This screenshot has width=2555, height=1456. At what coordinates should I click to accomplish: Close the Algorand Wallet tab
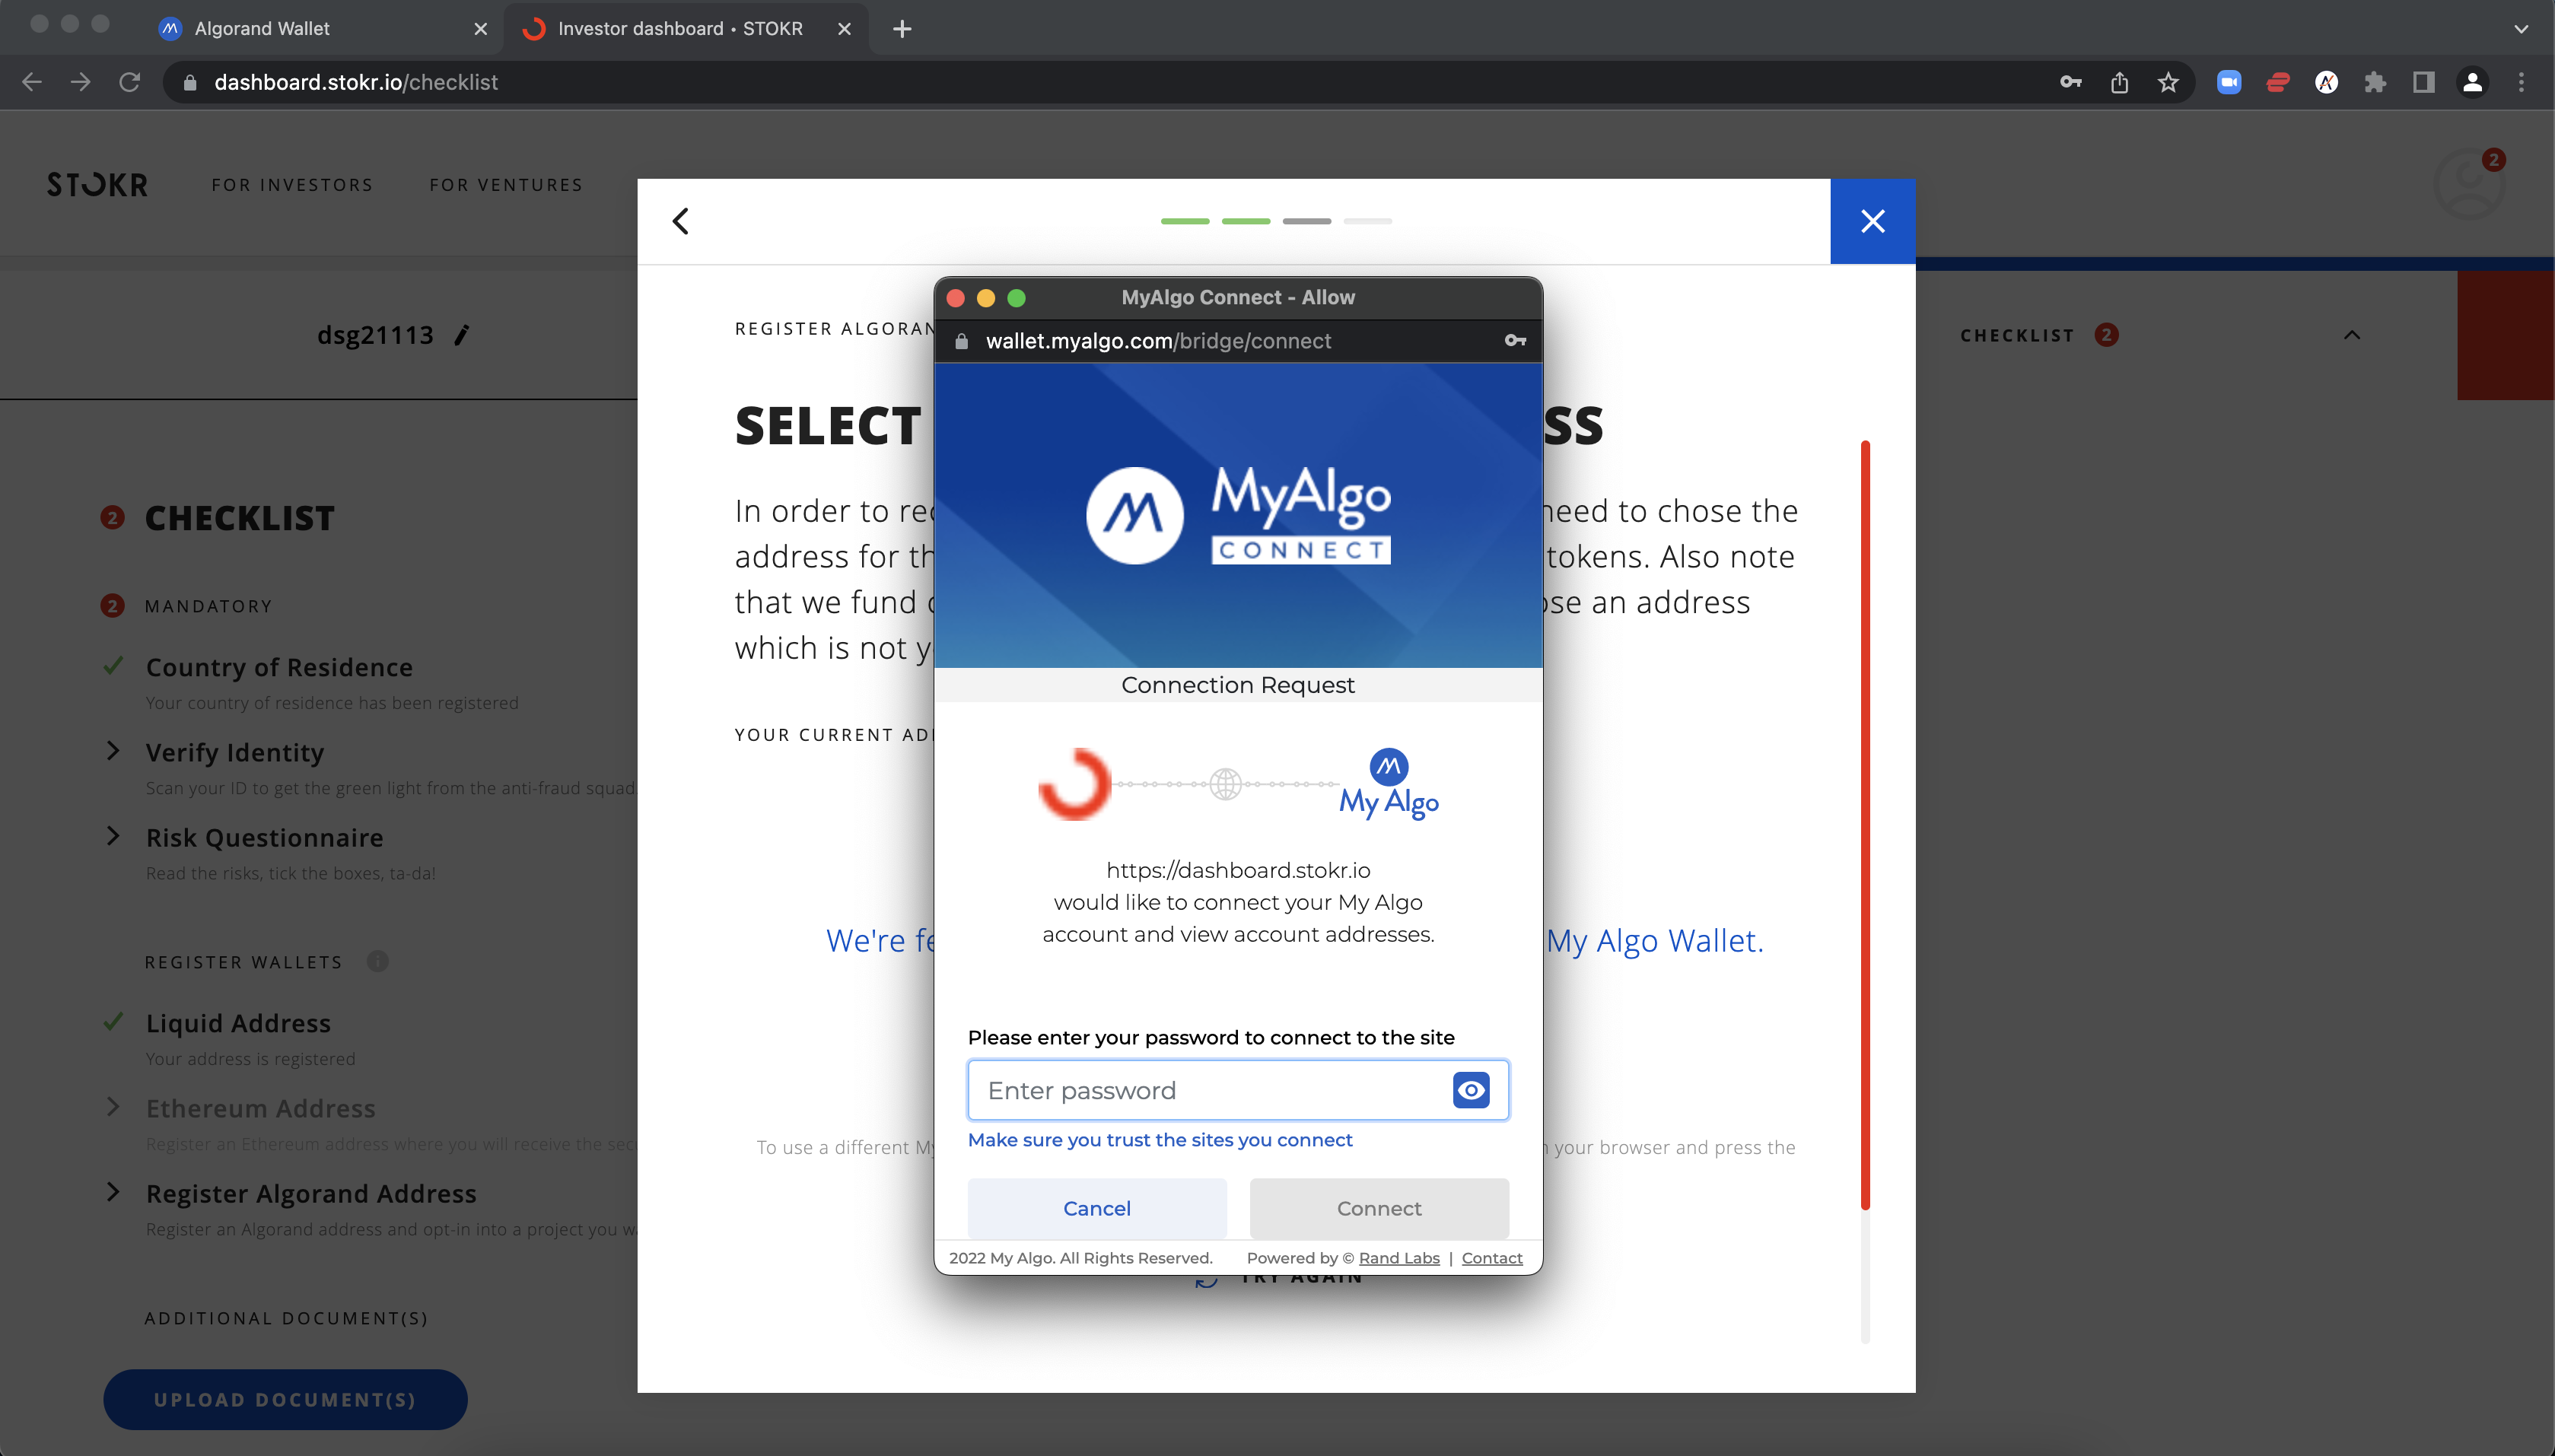click(x=480, y=29)
